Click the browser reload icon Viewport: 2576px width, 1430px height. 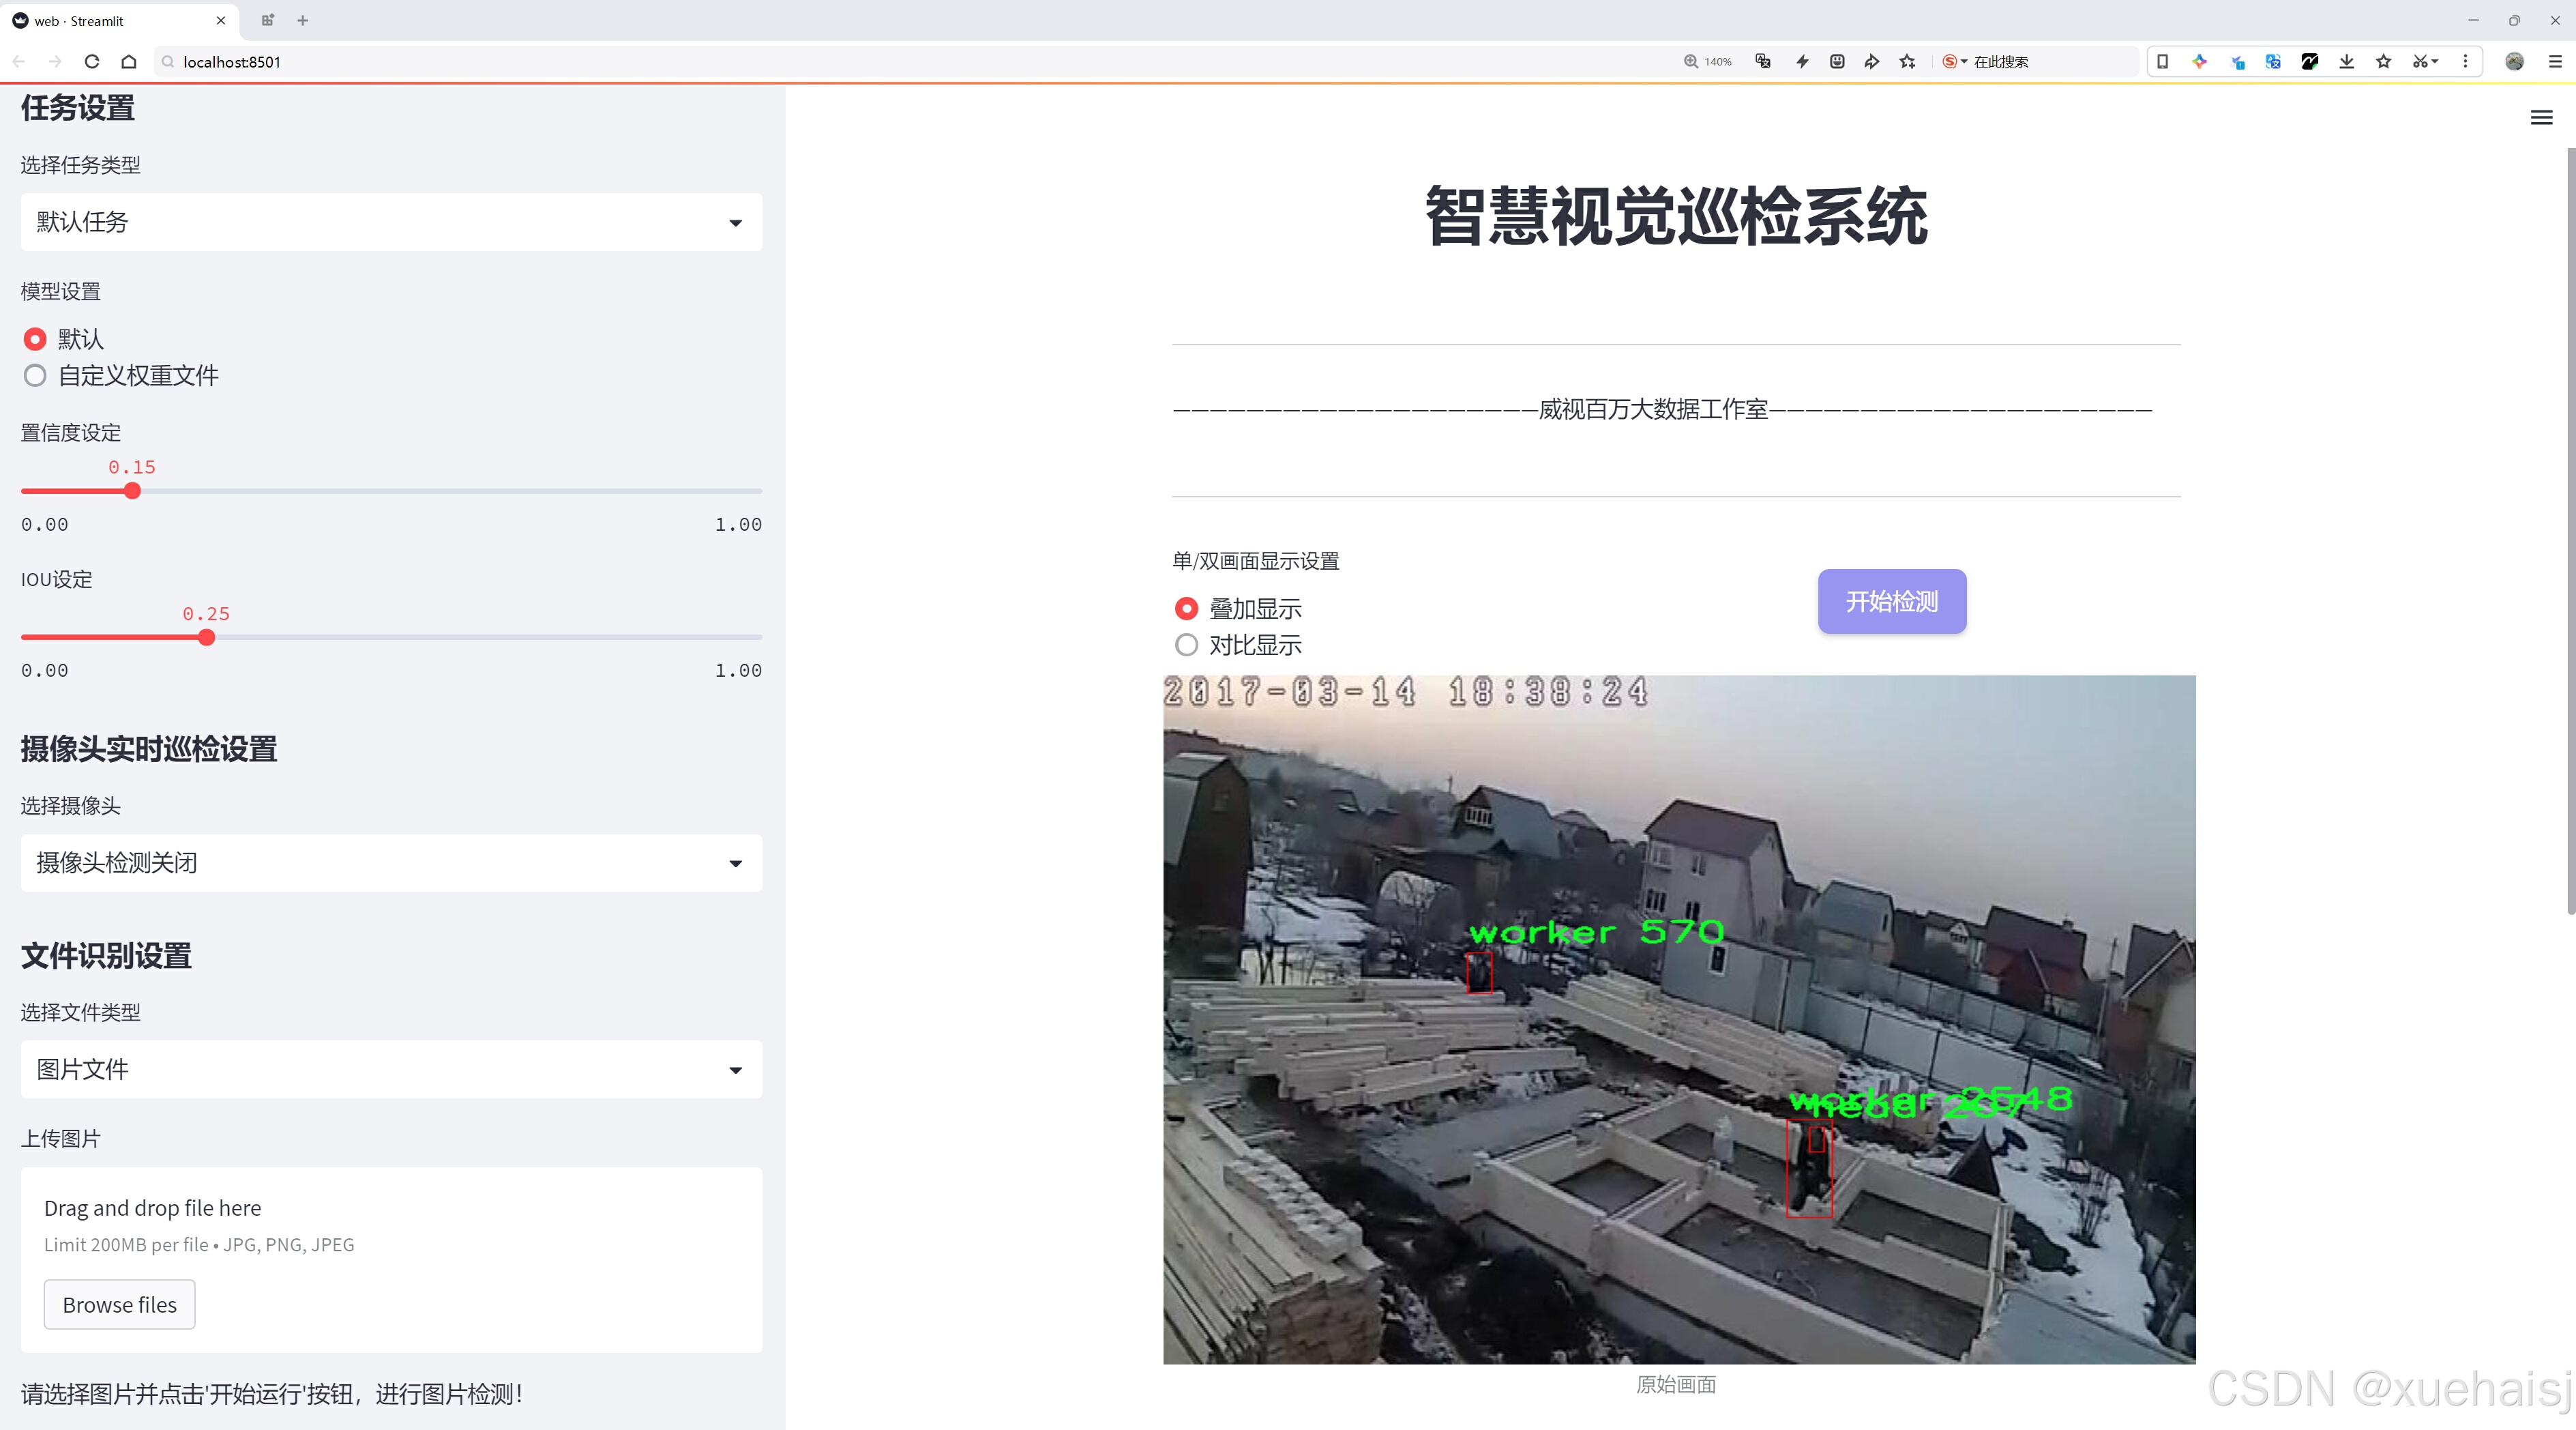pos(92,62)
